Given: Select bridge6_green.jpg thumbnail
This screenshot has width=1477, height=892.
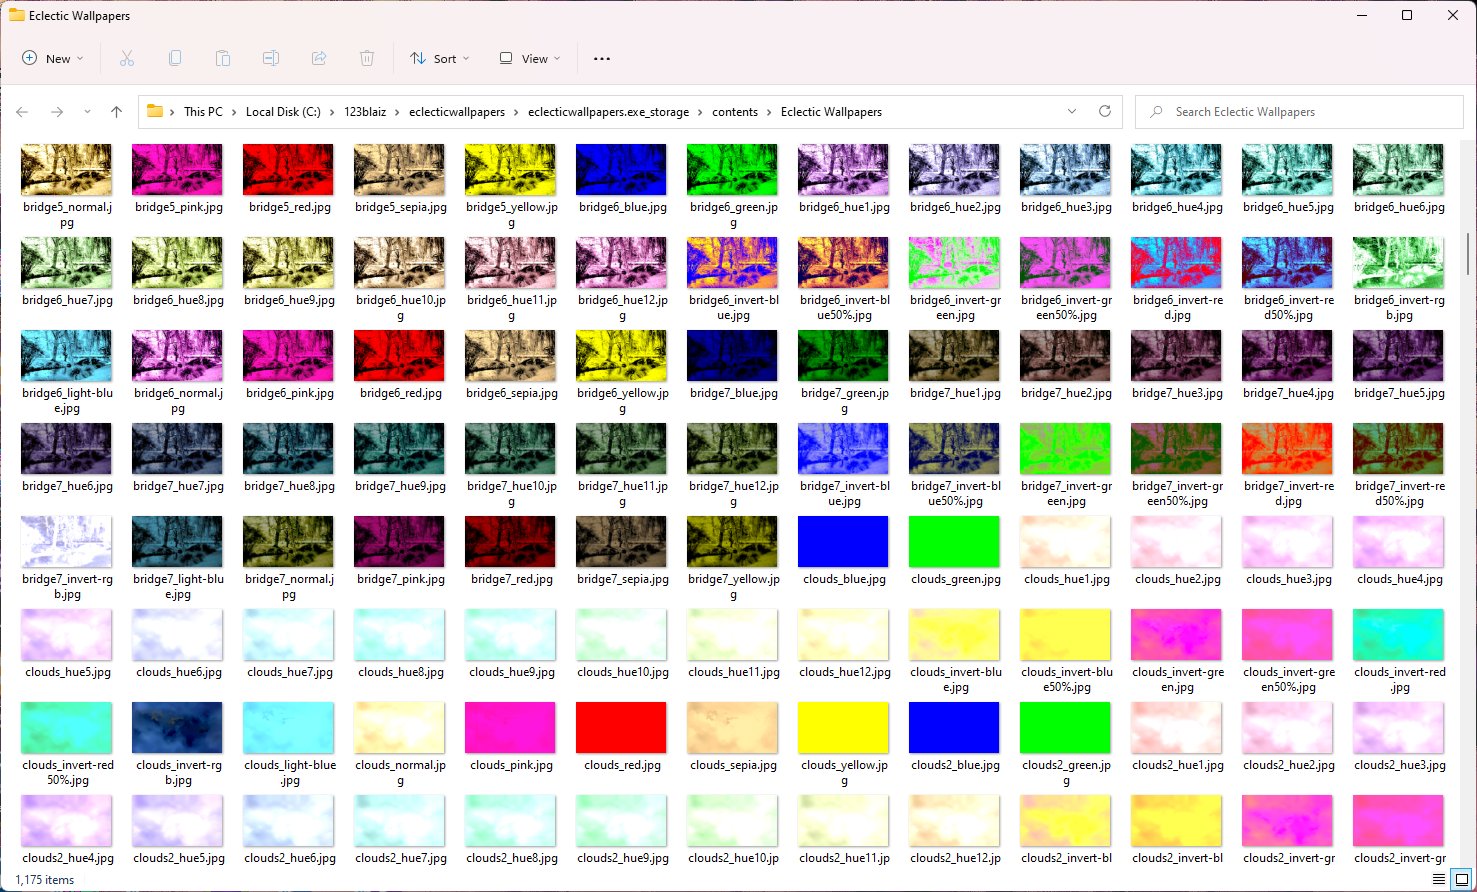Looking at the screenshot, I should point(733,170).
